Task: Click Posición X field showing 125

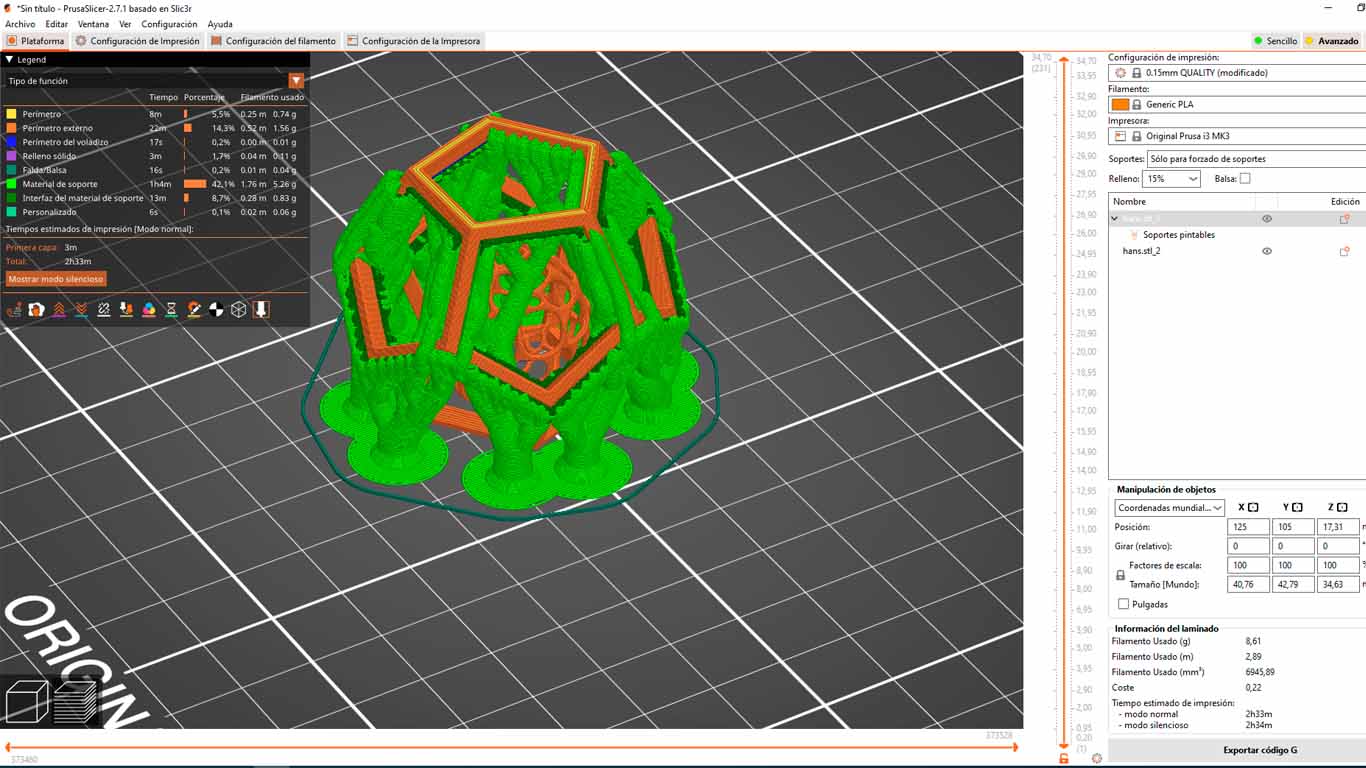Action: click(1248, 527)
